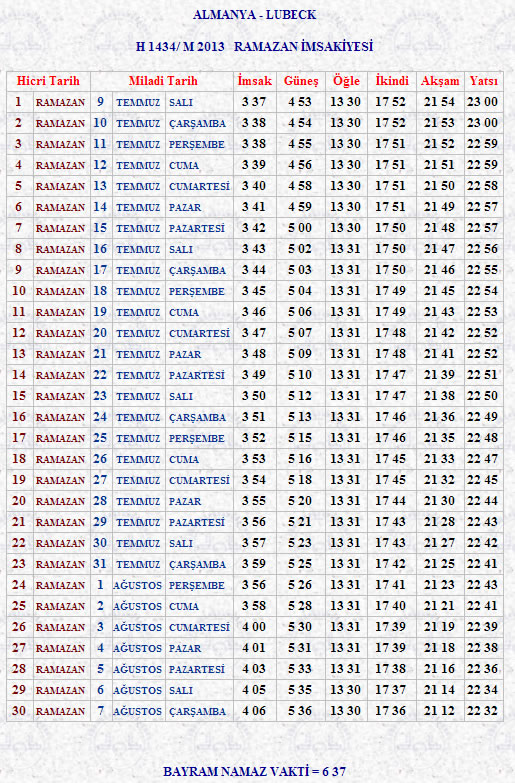The image size is (515, 783).
Task: Select the 13 TEMMUZ CUMARTESİ date cell
Action: tap(162, 186)
